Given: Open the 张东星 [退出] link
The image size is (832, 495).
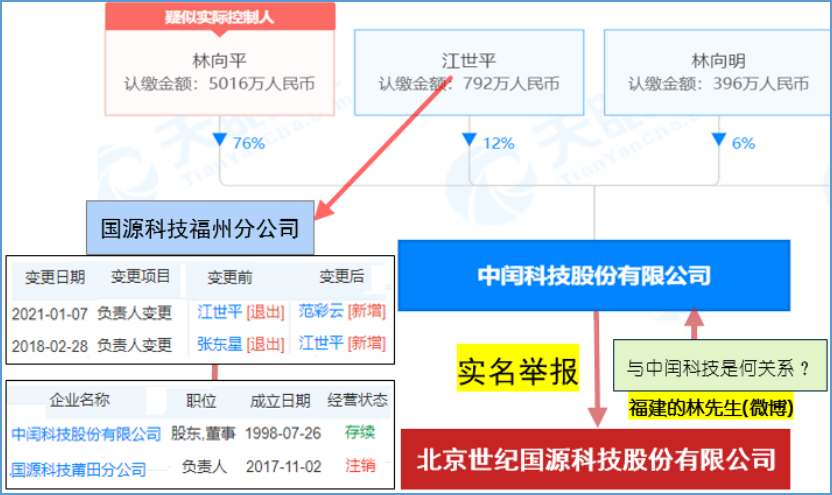Looking at the screenshot, I should [x=241, y=344].
